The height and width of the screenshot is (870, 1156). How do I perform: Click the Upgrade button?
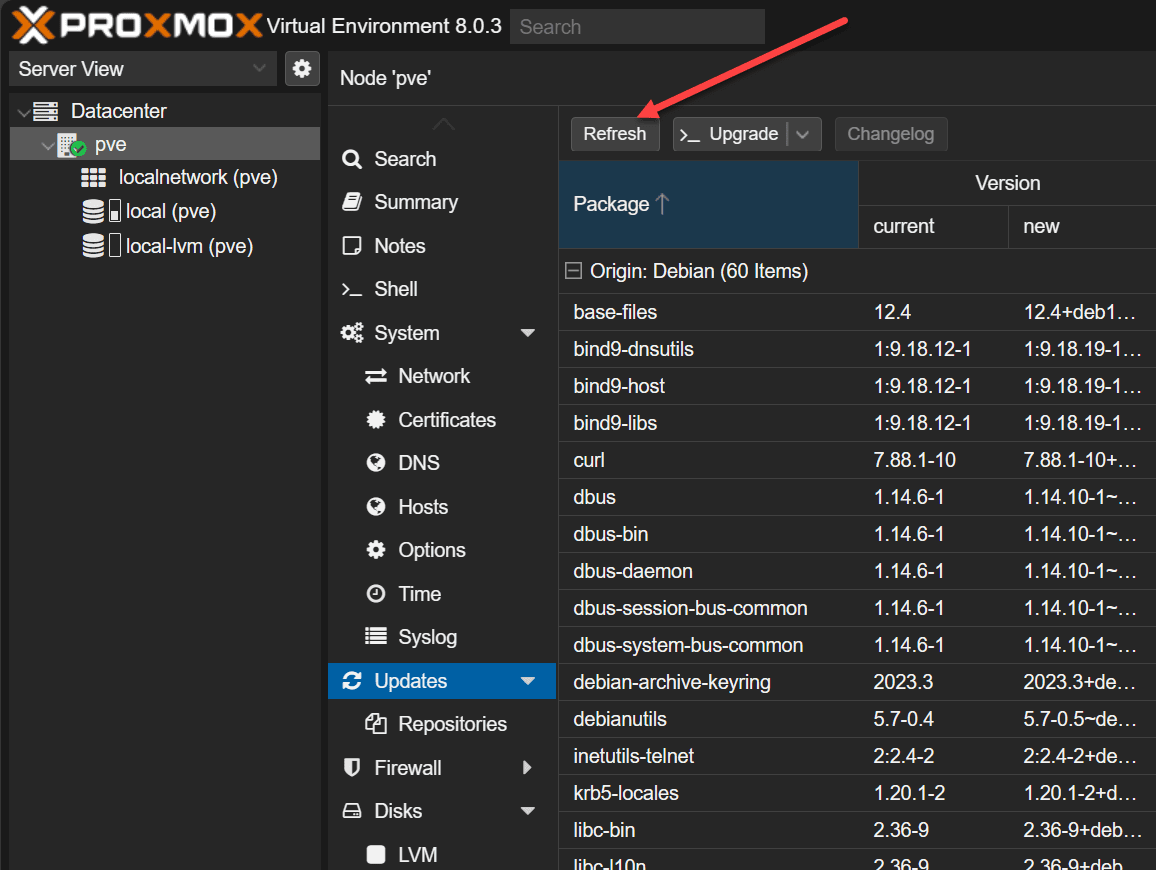tap(730, 134)
